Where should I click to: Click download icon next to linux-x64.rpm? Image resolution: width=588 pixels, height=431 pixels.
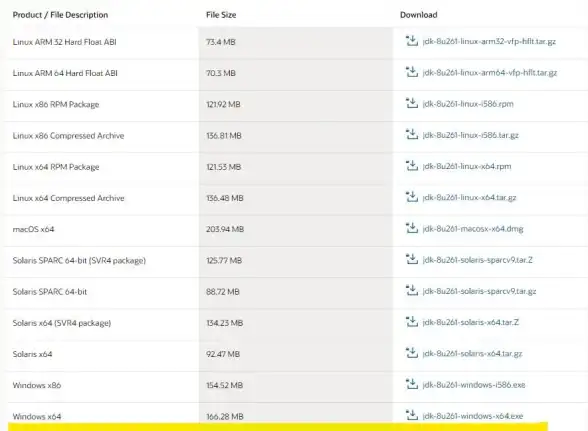[412, 165]
